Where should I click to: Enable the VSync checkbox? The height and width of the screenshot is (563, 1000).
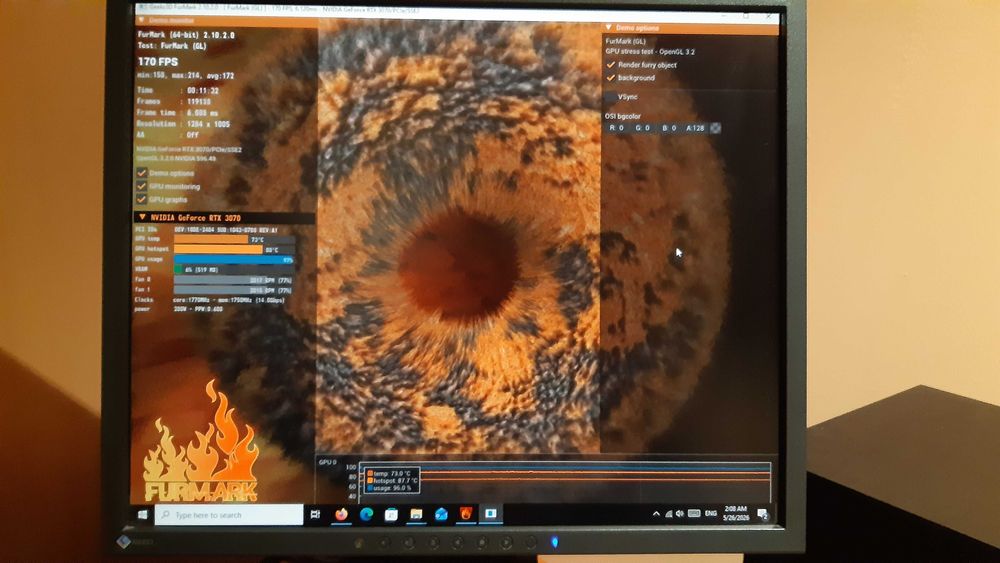point(610,97)
